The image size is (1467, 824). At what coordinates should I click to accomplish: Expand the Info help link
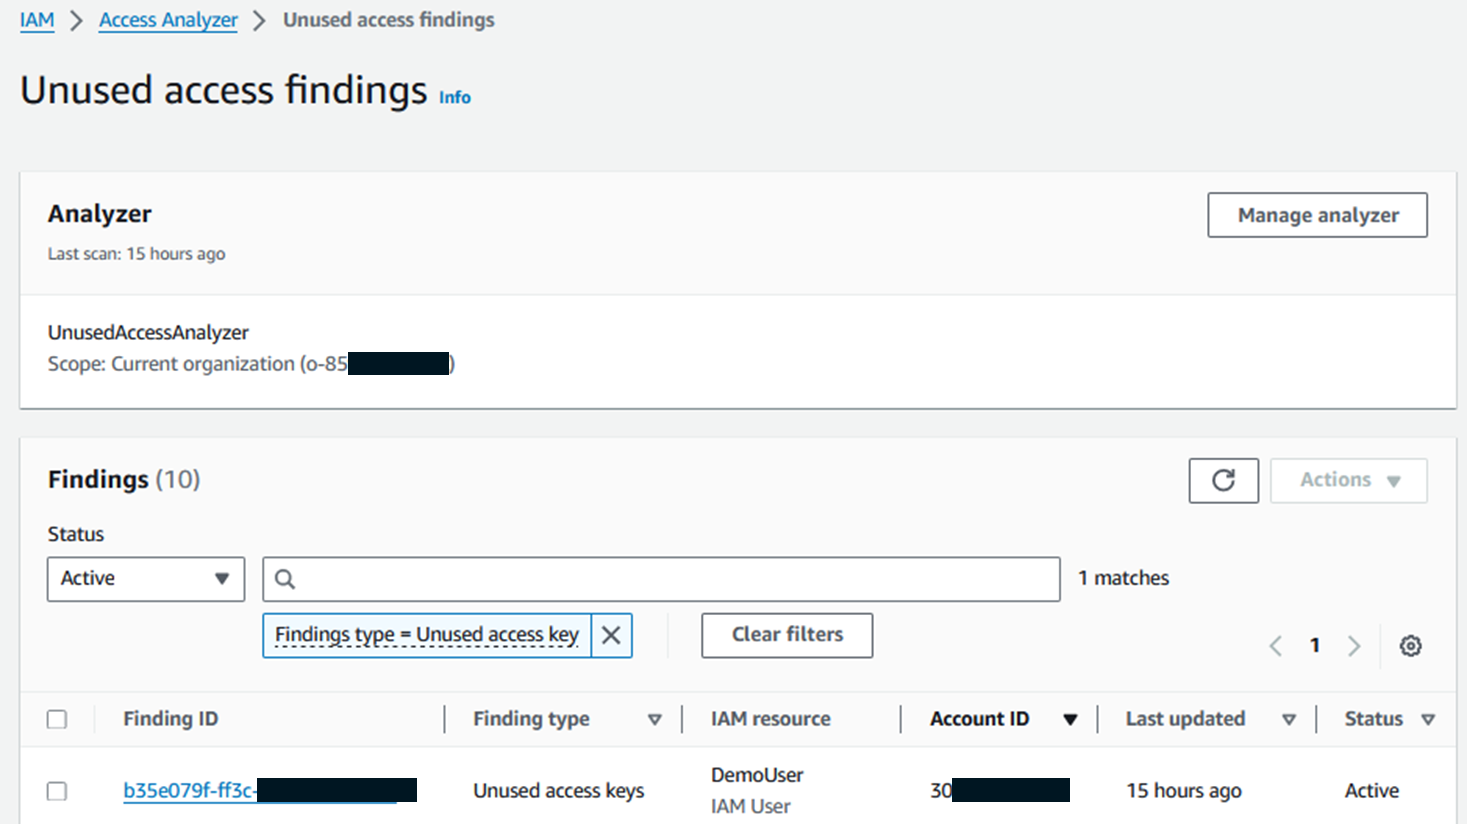pos(455,97)
